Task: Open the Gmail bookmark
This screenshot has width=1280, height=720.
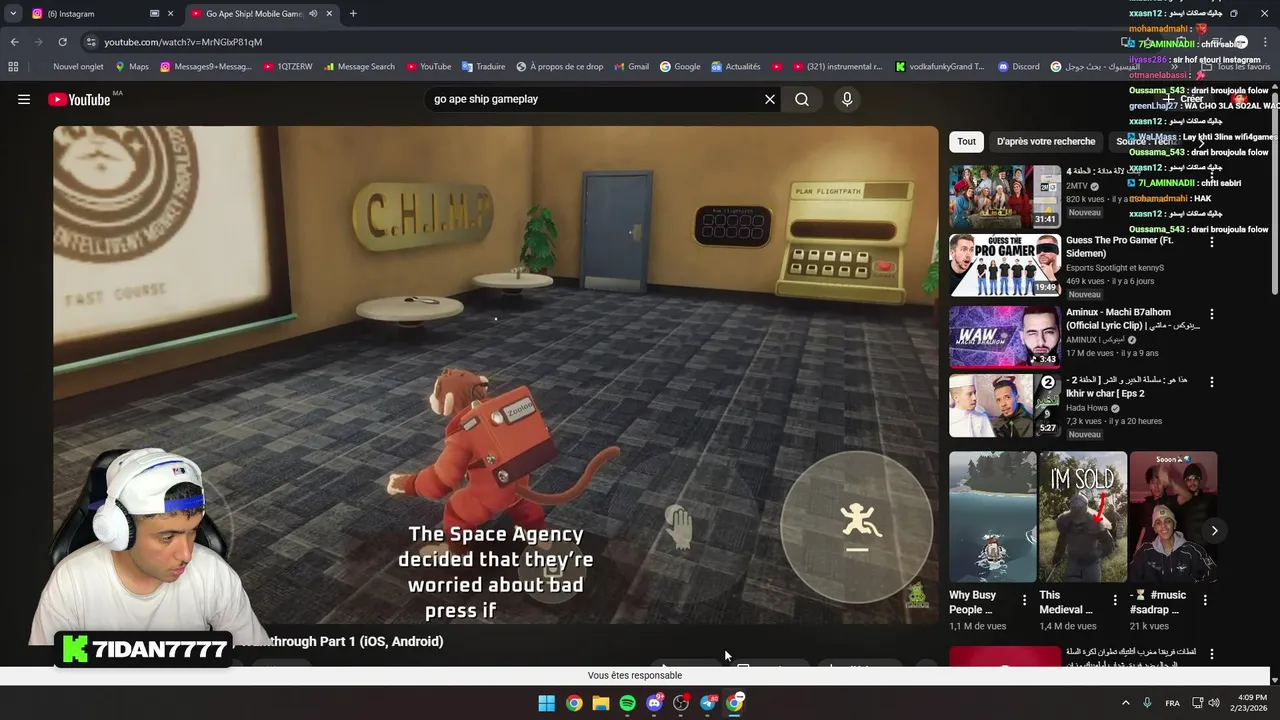Action: (x=631, y=67)
